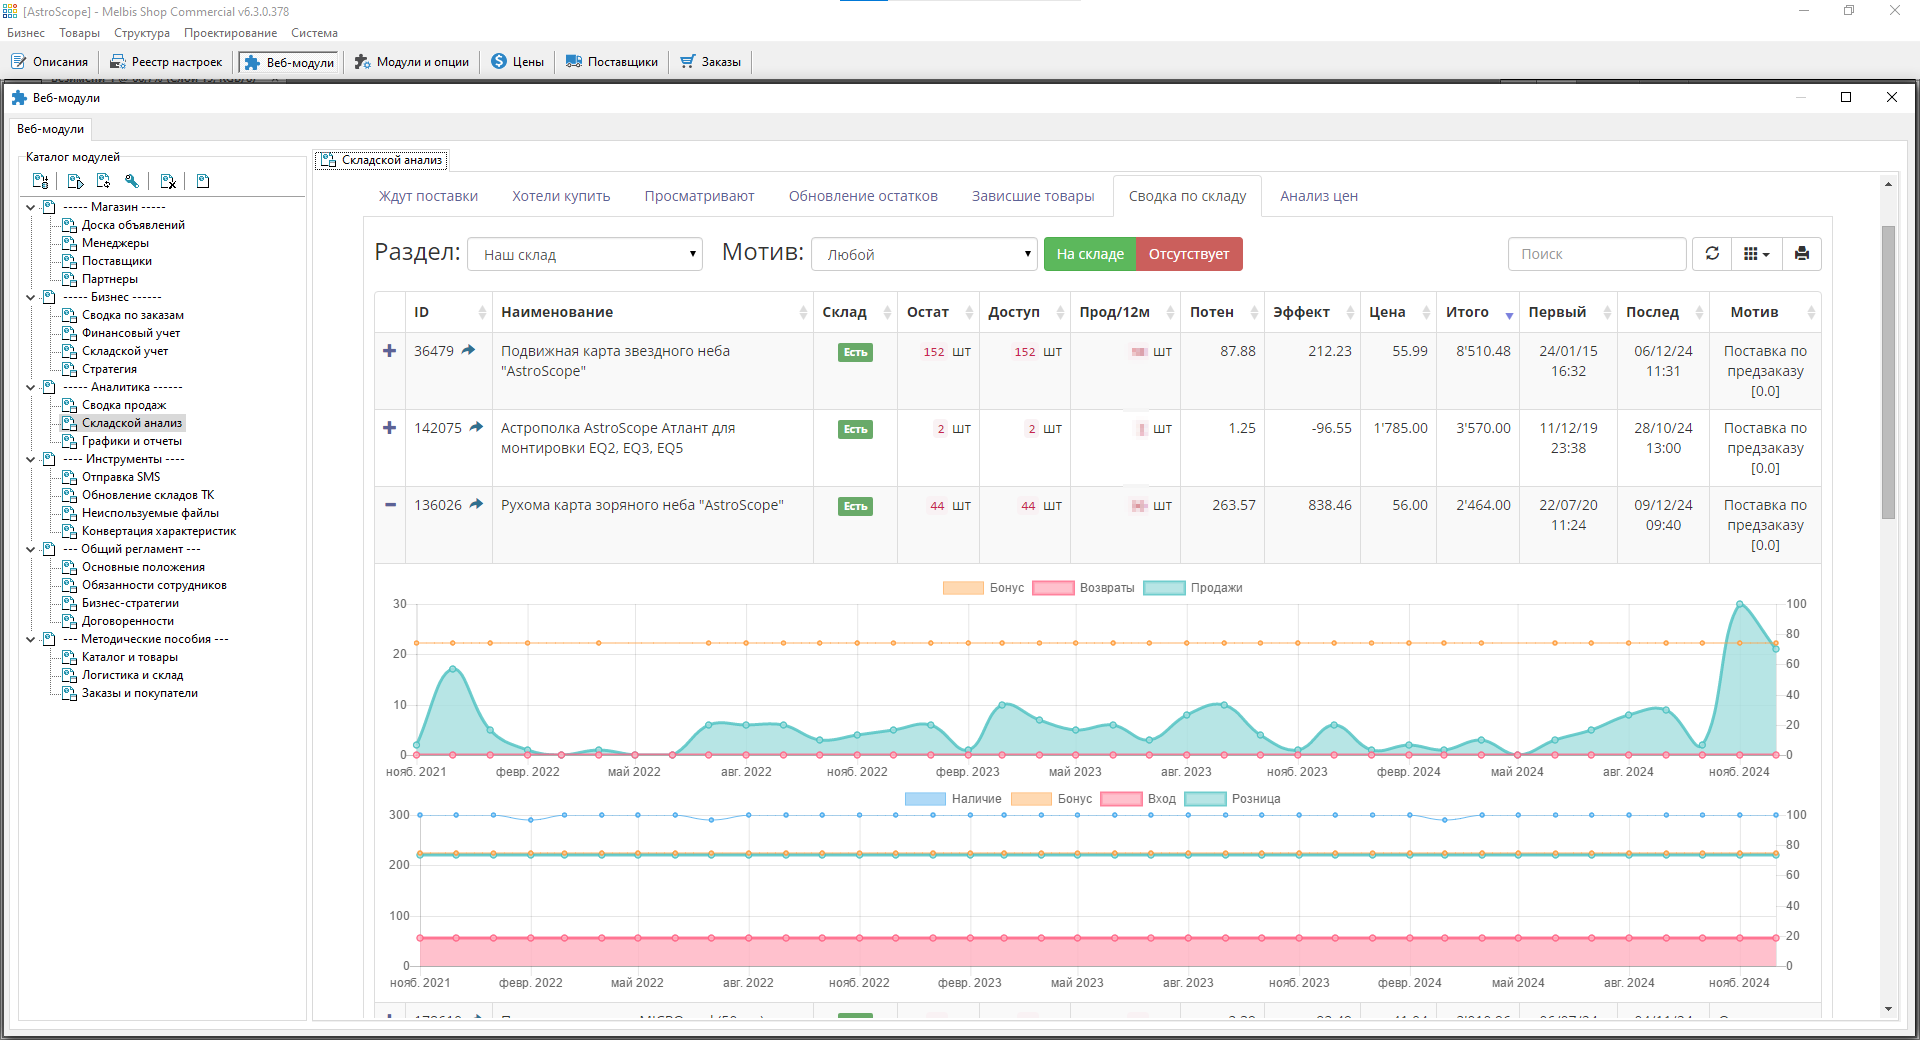Open the Система menu
Viewport: 1920px width, 1040px height.
[x=314, y=33]
